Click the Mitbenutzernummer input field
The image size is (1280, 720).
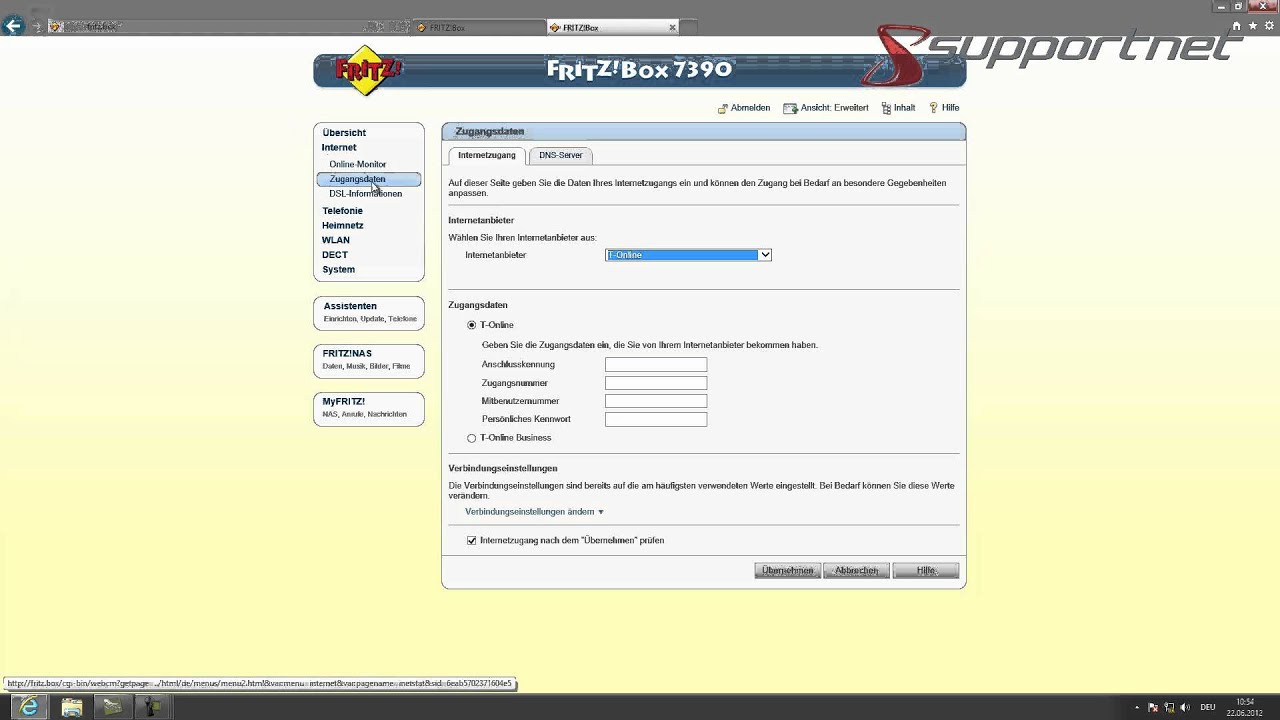pyautogui.click(x=656, y=401)
